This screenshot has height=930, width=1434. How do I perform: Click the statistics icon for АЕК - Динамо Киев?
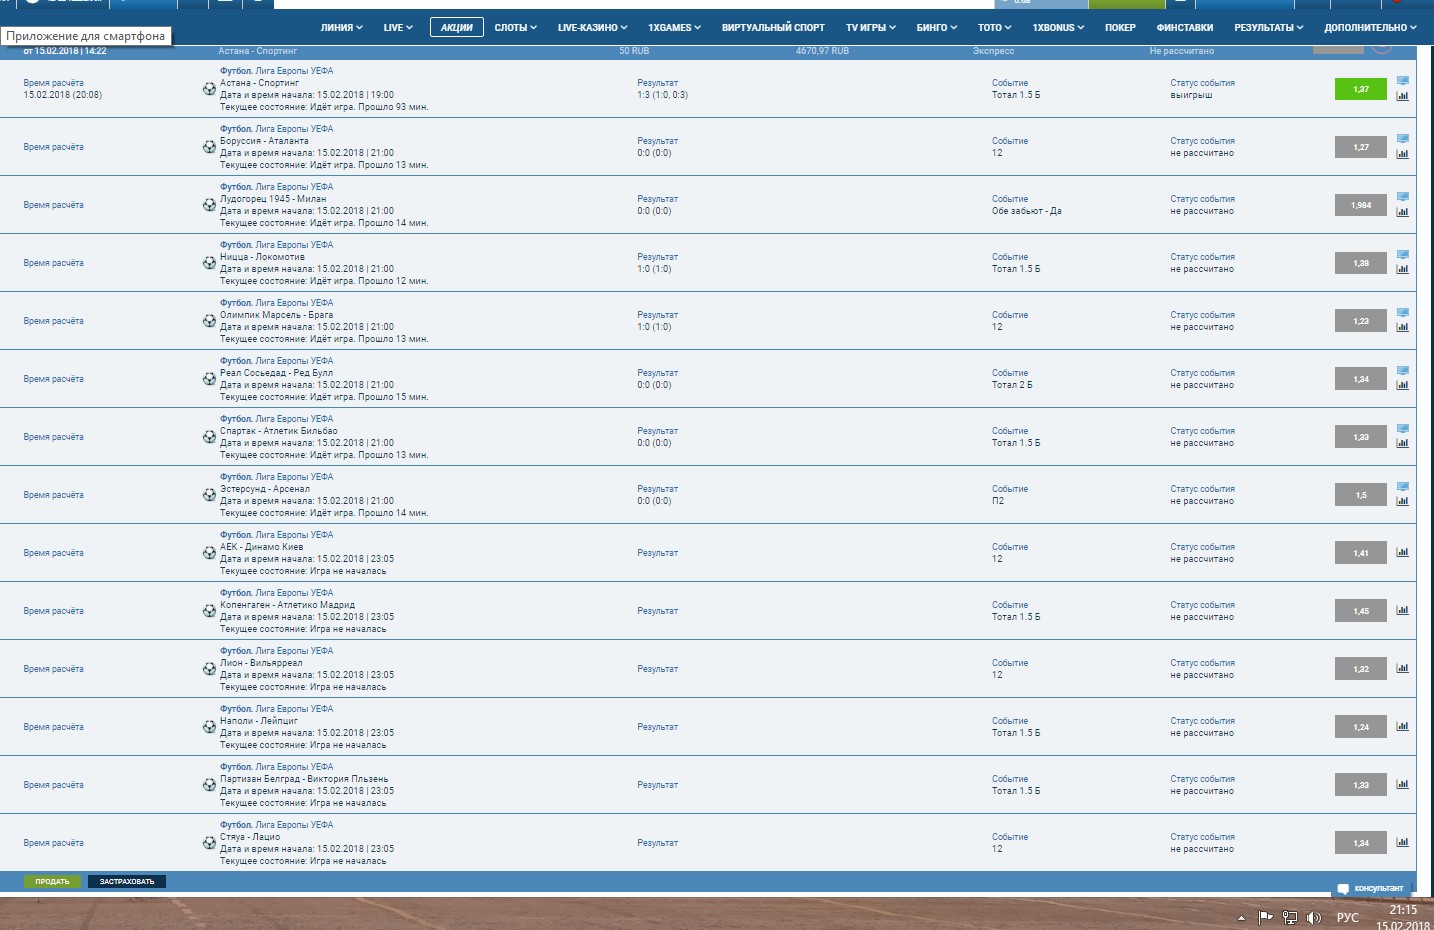1402,553
